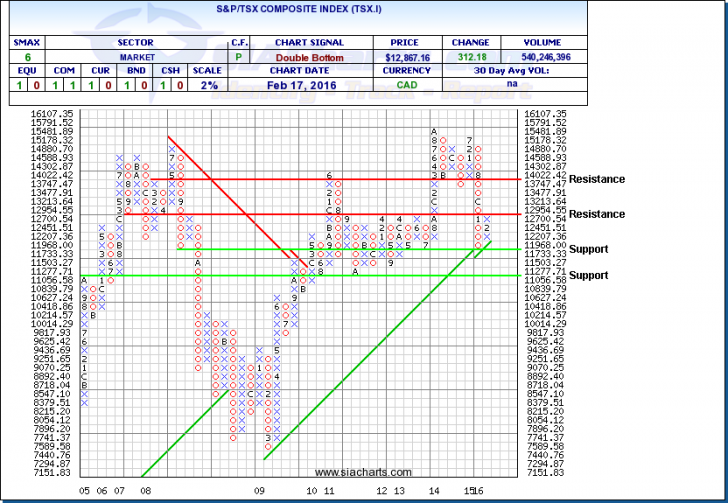The width and height of the screenshot is (728, 503).
Task: Click the upper Support label
Action: pos(591,248)
